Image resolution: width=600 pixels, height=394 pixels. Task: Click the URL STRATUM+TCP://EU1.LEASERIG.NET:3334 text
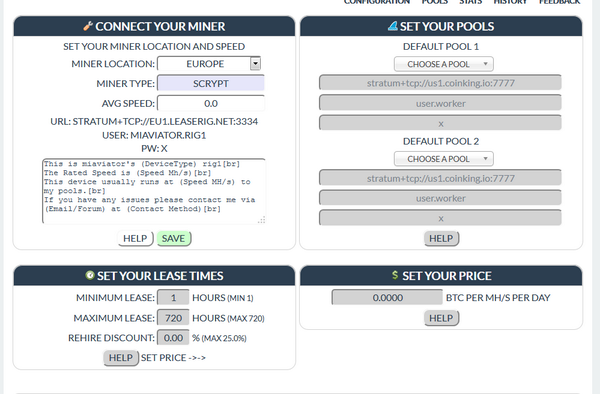pyautogui.click(x=154, y=121)
